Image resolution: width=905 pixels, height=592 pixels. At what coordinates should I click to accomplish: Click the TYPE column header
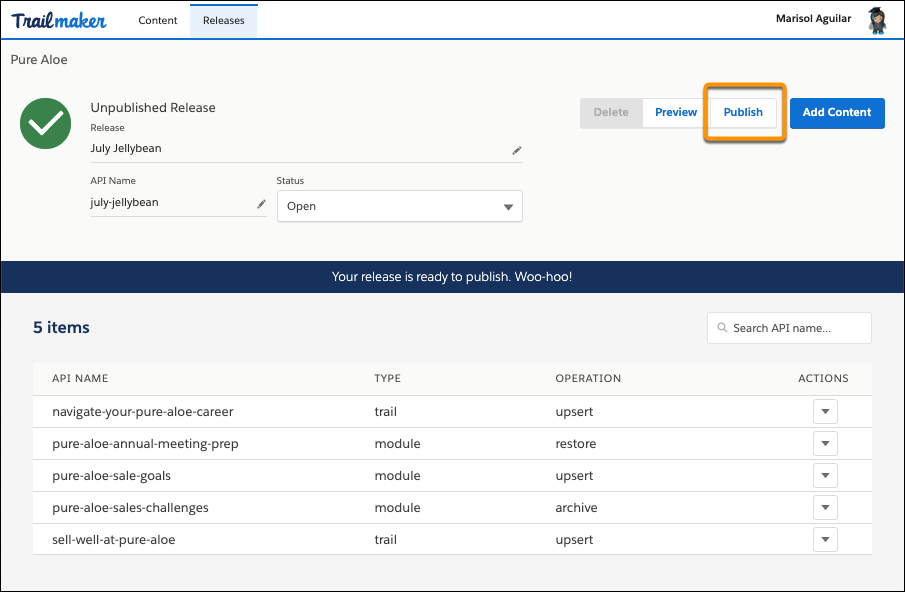(387, 378)
